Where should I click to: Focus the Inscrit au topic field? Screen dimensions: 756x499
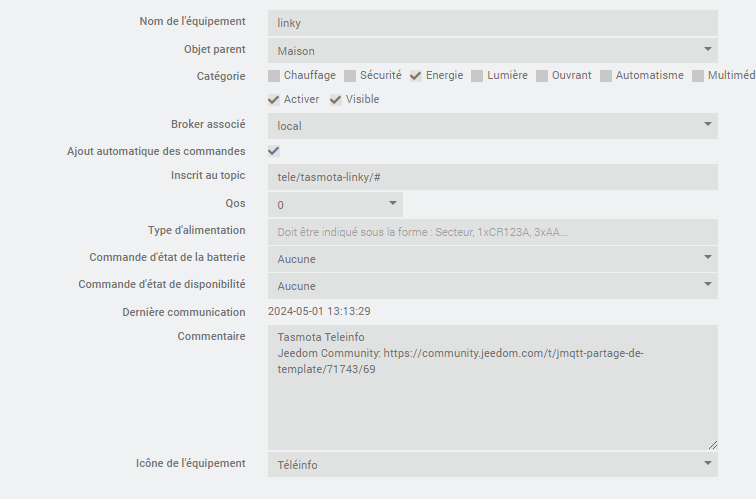[493, 177]
